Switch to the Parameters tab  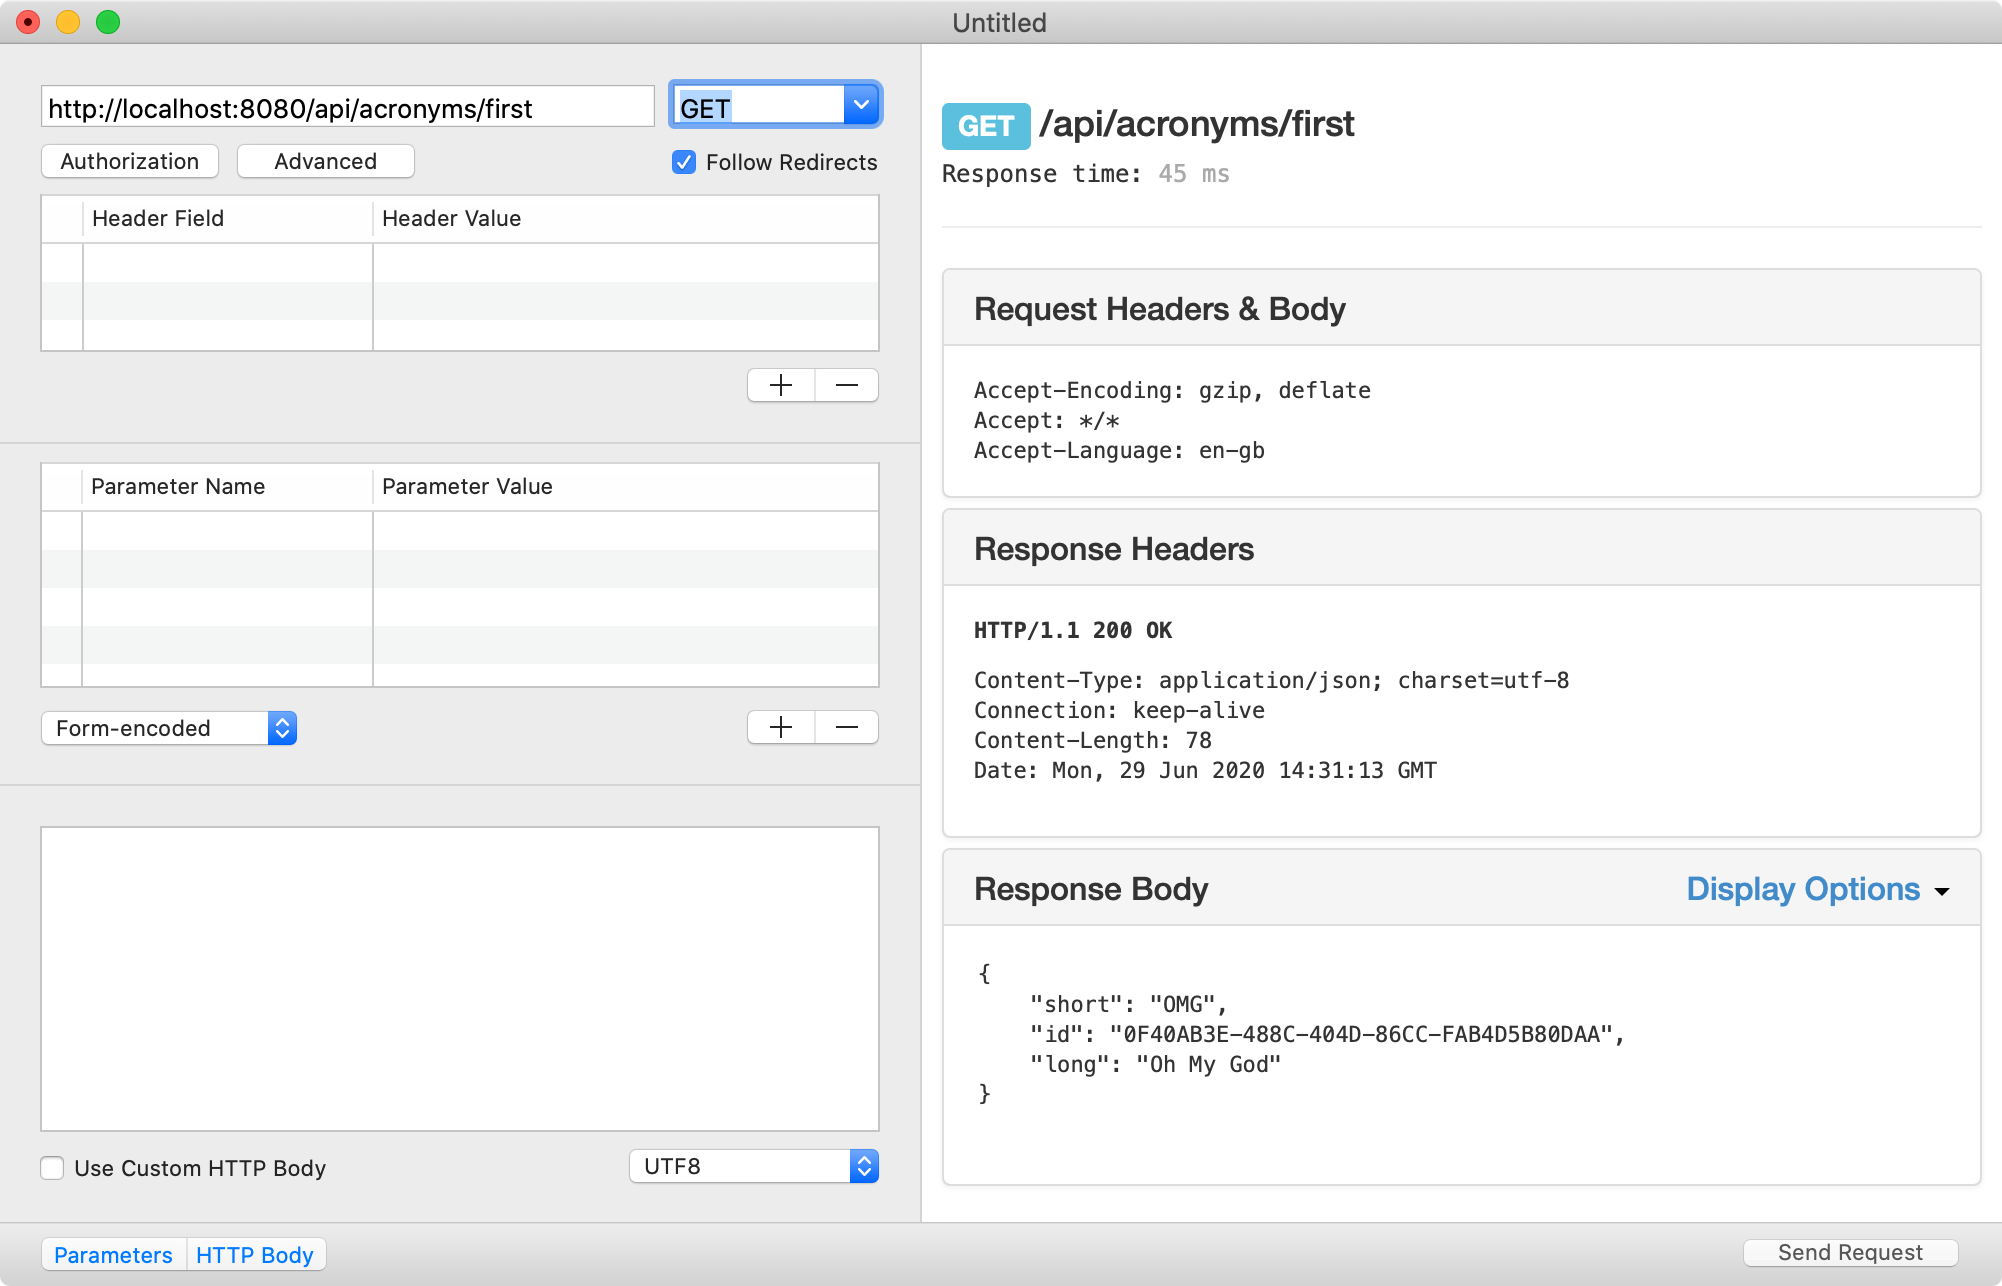tap(113, 1255)
